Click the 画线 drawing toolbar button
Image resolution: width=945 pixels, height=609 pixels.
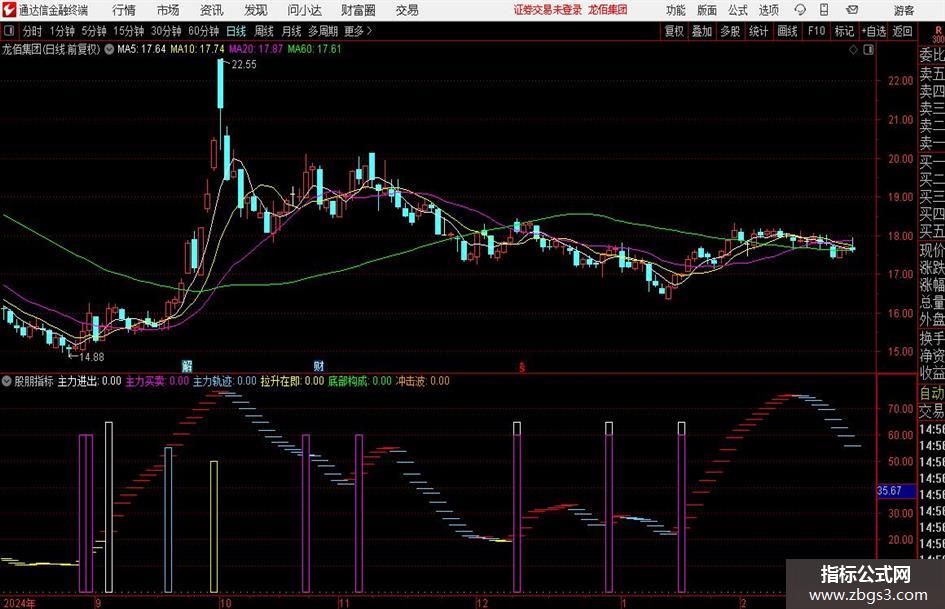(788, 31)
